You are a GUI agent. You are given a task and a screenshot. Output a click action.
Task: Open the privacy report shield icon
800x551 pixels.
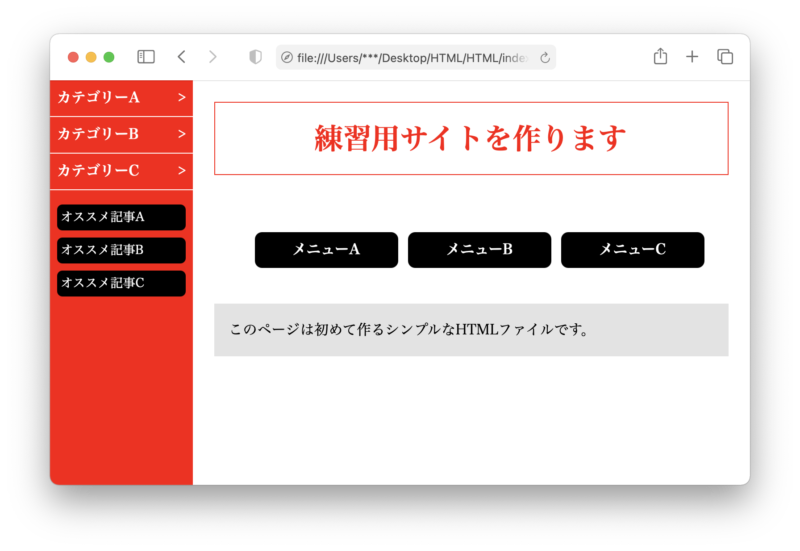coord(256,57)
